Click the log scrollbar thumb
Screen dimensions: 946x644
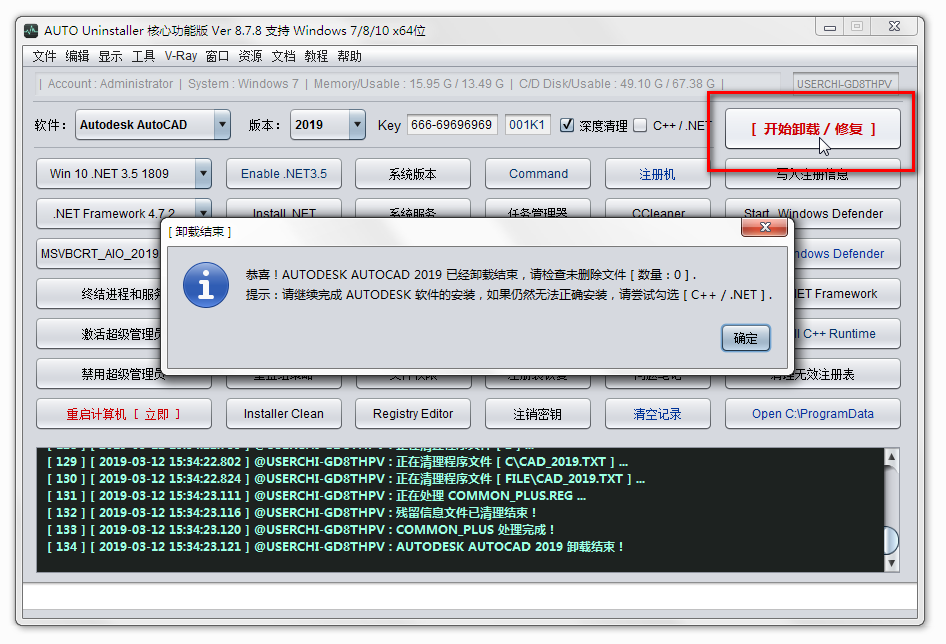click(x=891, y=540)
